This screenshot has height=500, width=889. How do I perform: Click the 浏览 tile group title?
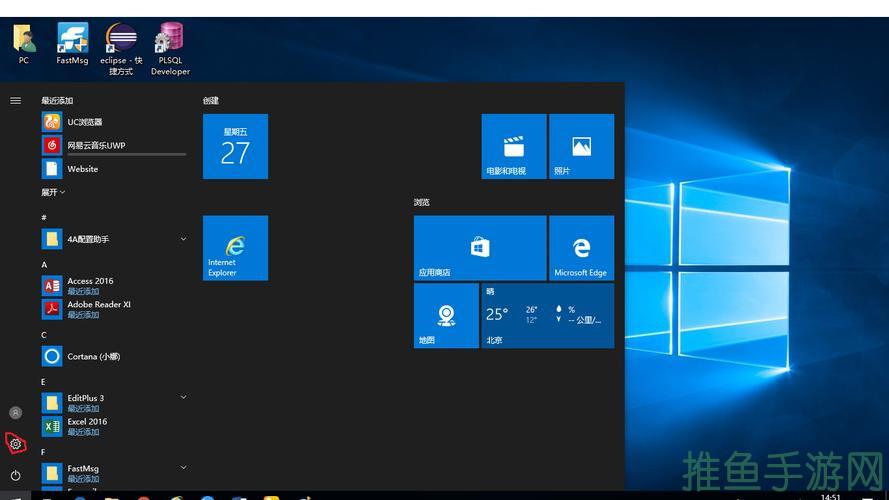pos(421,202)
